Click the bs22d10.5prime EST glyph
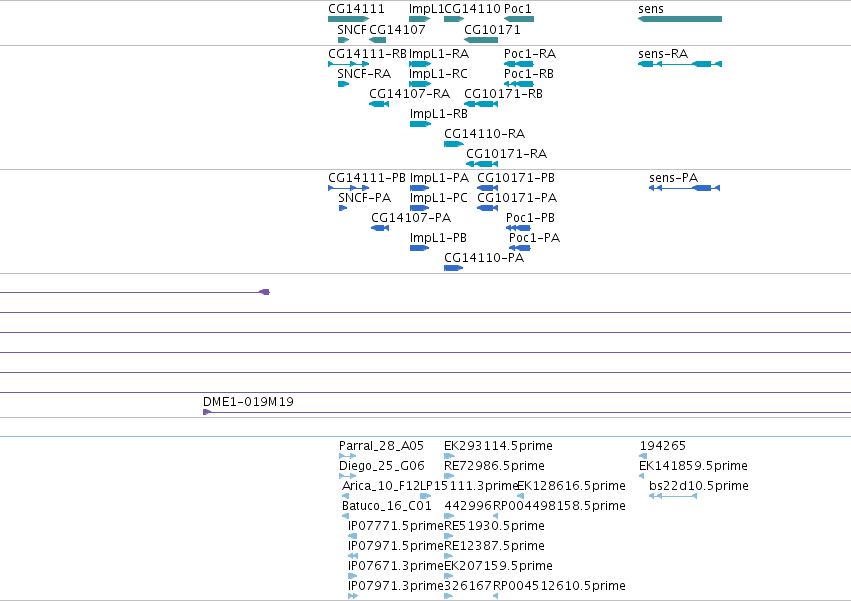Screen dimensions: 851x601 click(673, 497)
